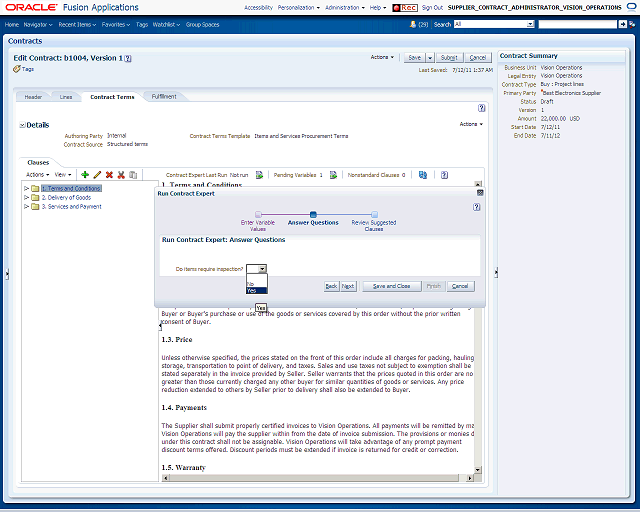
Task: Click the search go arrow icon
Action: pos(622,24)
